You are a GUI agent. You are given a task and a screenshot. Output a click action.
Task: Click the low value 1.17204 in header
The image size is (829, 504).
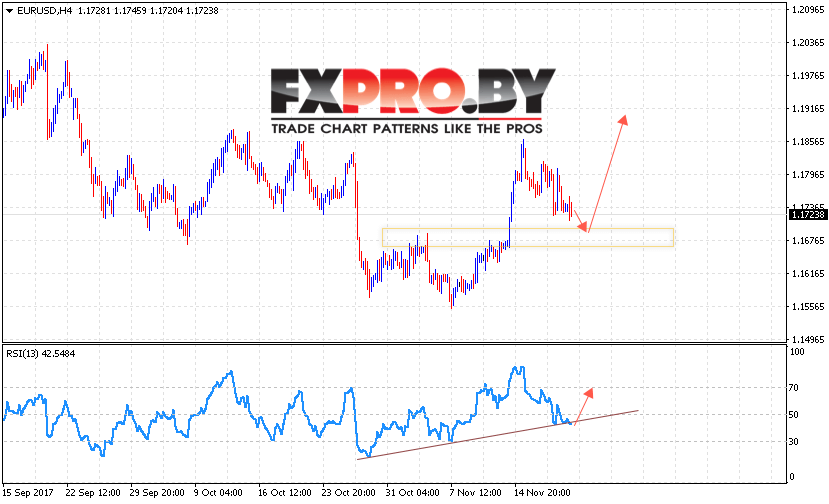[166, 11]
